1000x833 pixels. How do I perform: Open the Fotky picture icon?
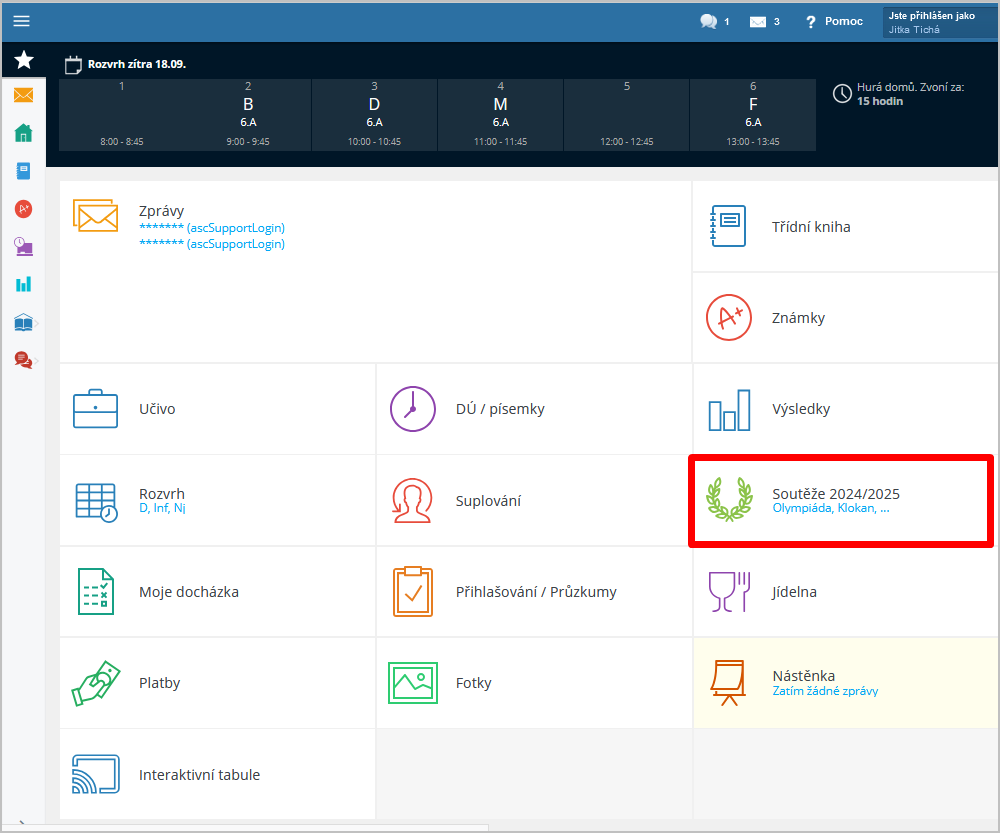pyautogui.click(x=413, y=683)
